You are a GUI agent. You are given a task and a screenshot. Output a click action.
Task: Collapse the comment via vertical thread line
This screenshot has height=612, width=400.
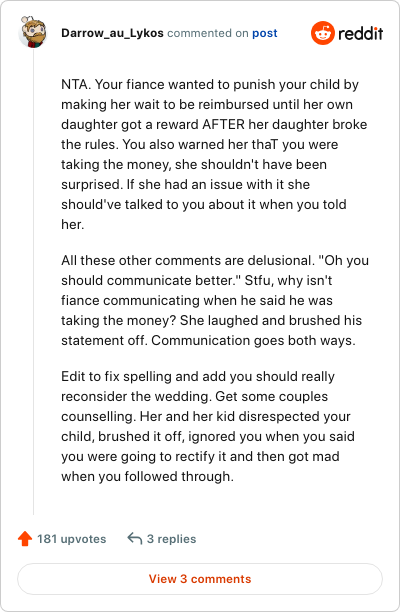point(34,281)
